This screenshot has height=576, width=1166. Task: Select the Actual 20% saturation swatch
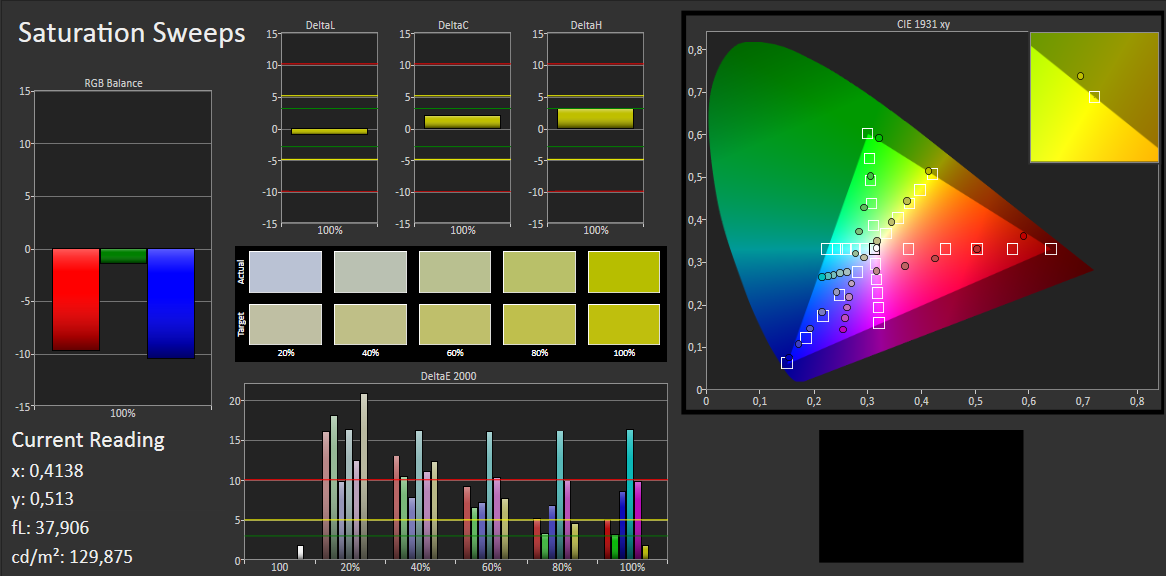286,272
